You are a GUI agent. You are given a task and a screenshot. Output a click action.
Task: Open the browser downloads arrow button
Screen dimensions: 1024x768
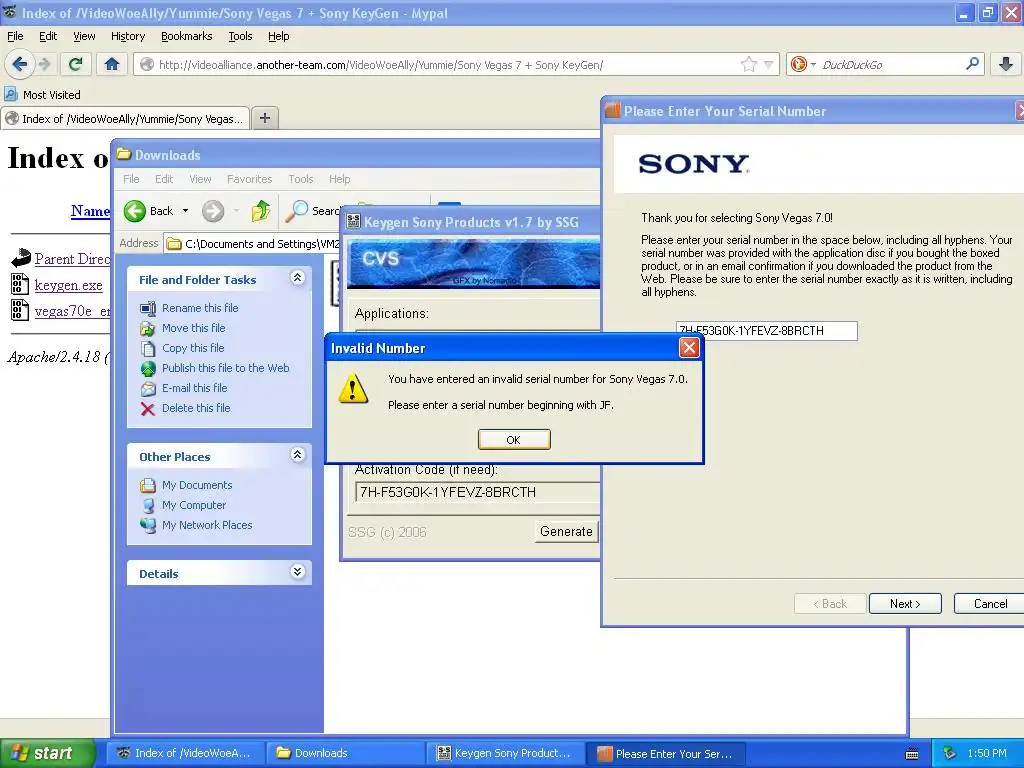[1006, 64]
